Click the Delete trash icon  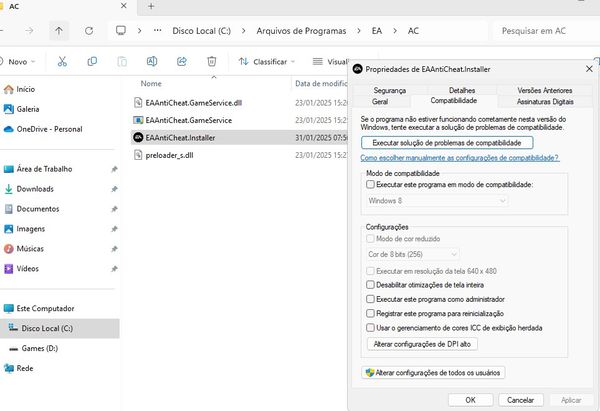pyautogui.click(x=212, y=61)
